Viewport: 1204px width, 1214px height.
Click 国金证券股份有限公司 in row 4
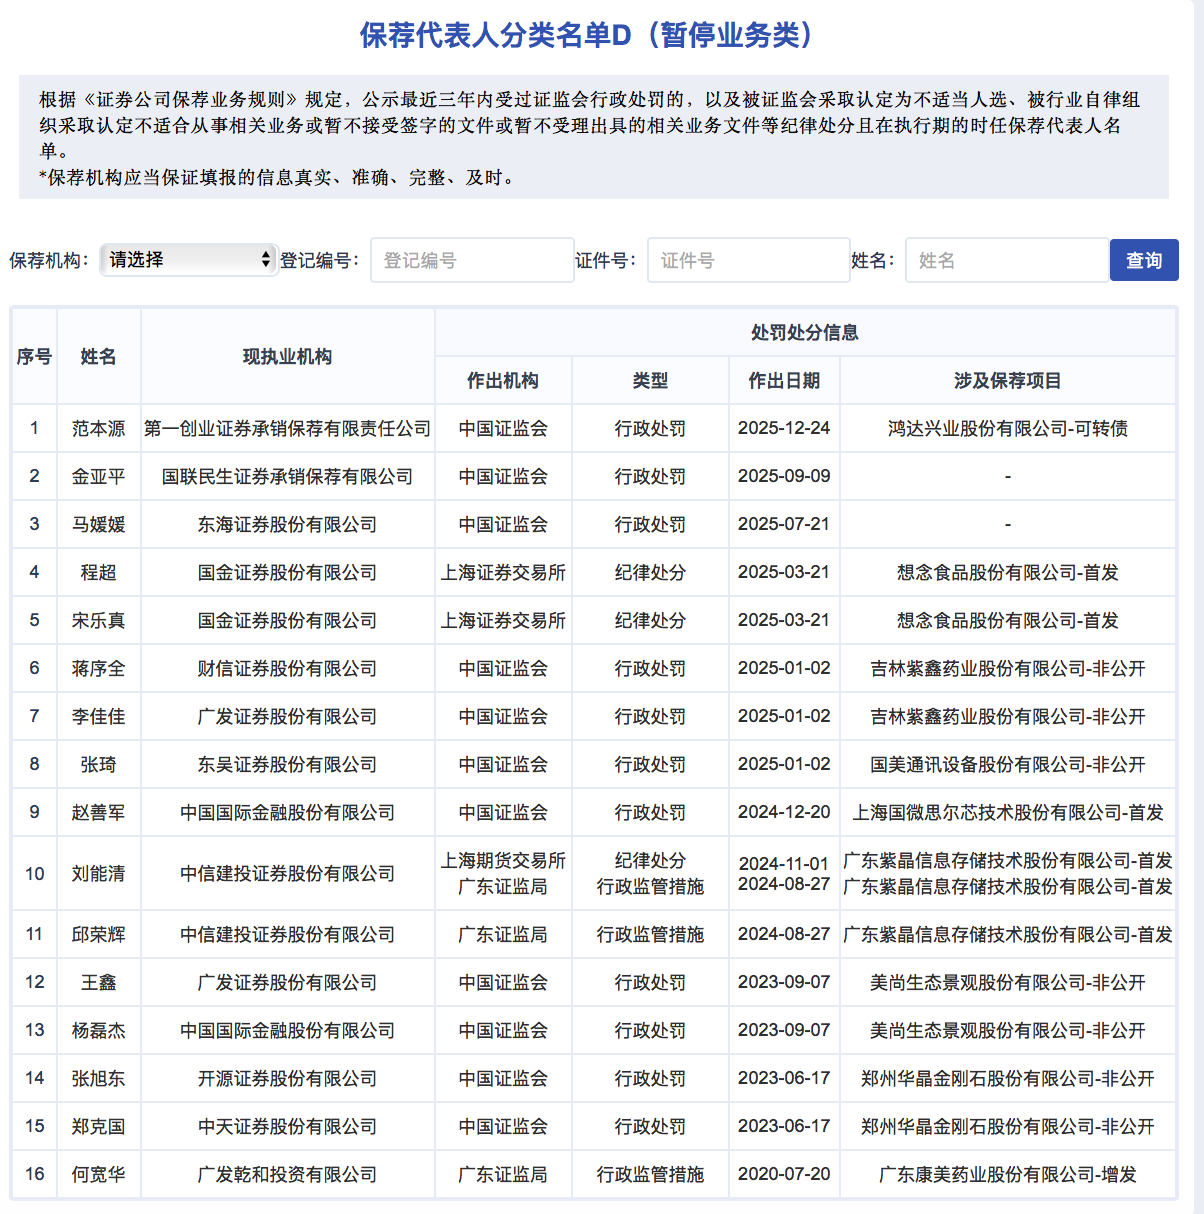point(287,572)
